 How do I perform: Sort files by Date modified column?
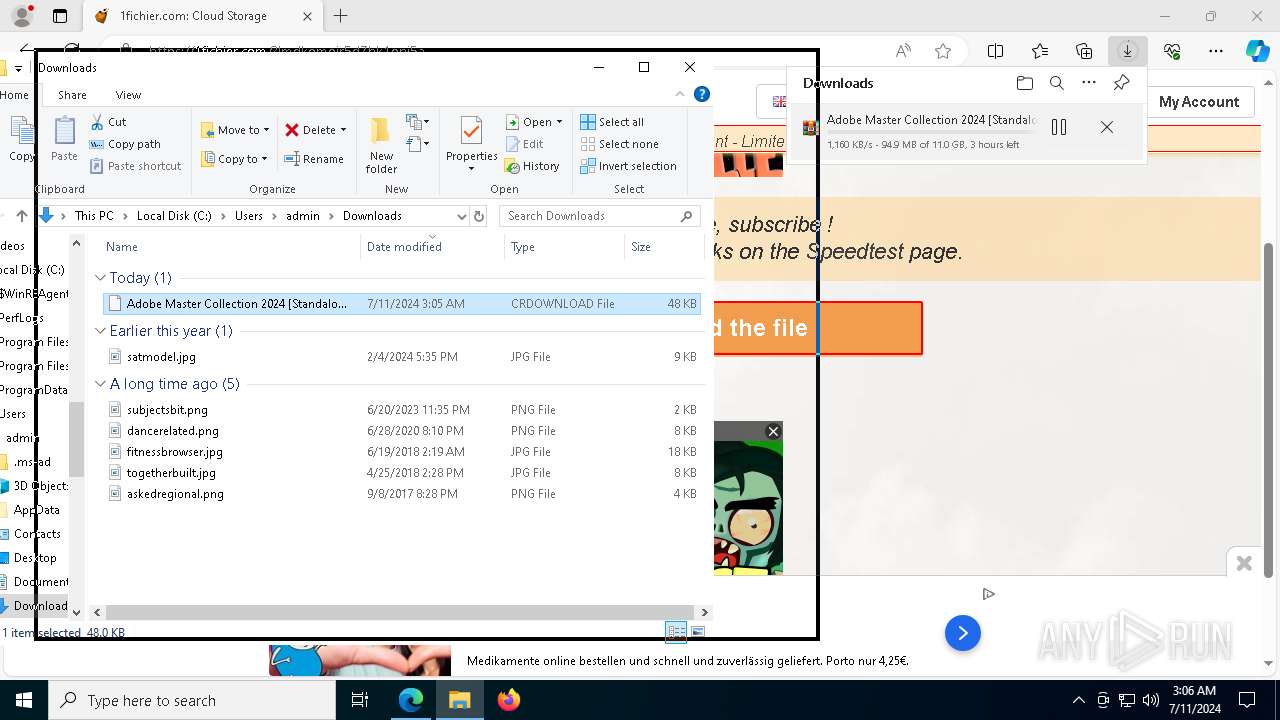[433, 247]
